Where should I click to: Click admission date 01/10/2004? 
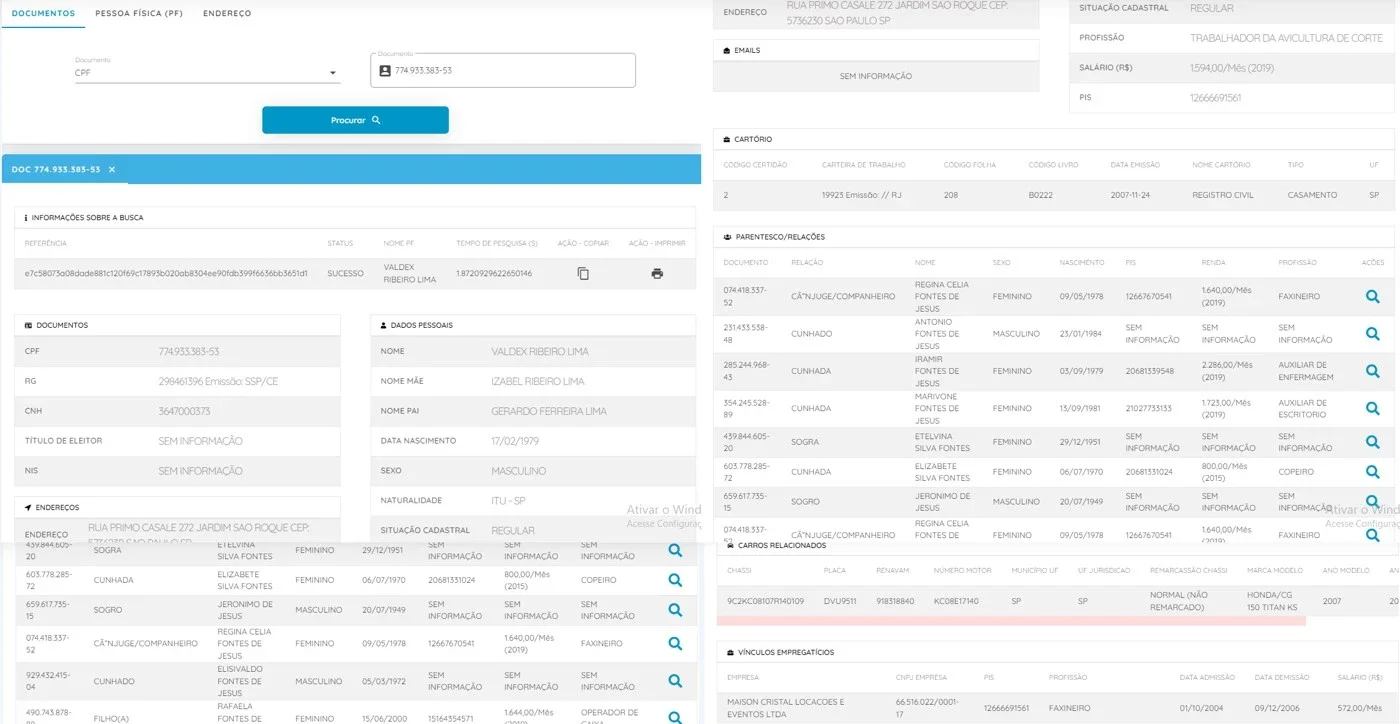coord(1201,708)
